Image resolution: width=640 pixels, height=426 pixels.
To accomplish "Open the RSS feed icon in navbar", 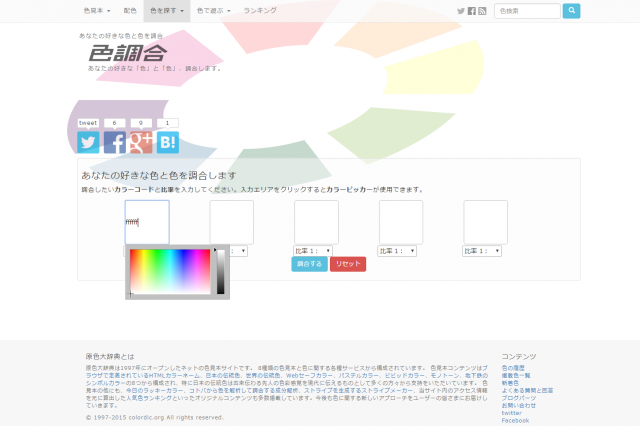I will pyautogui.click(x=482, y=11).
